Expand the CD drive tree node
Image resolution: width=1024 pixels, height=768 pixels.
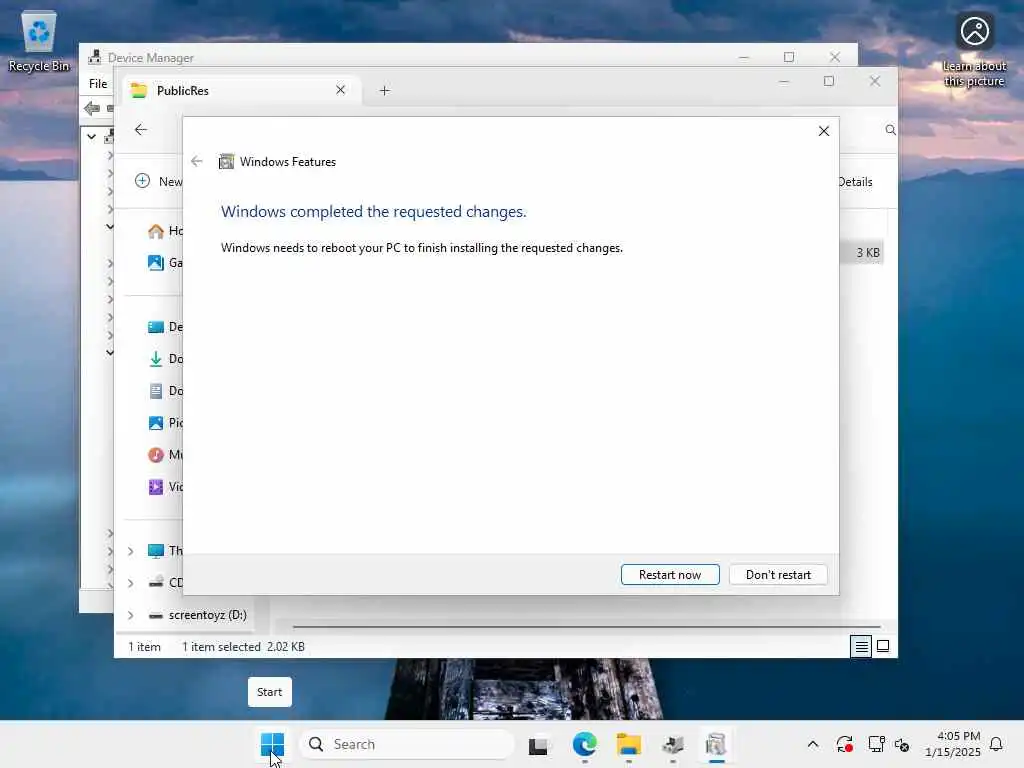coord(131,583)
